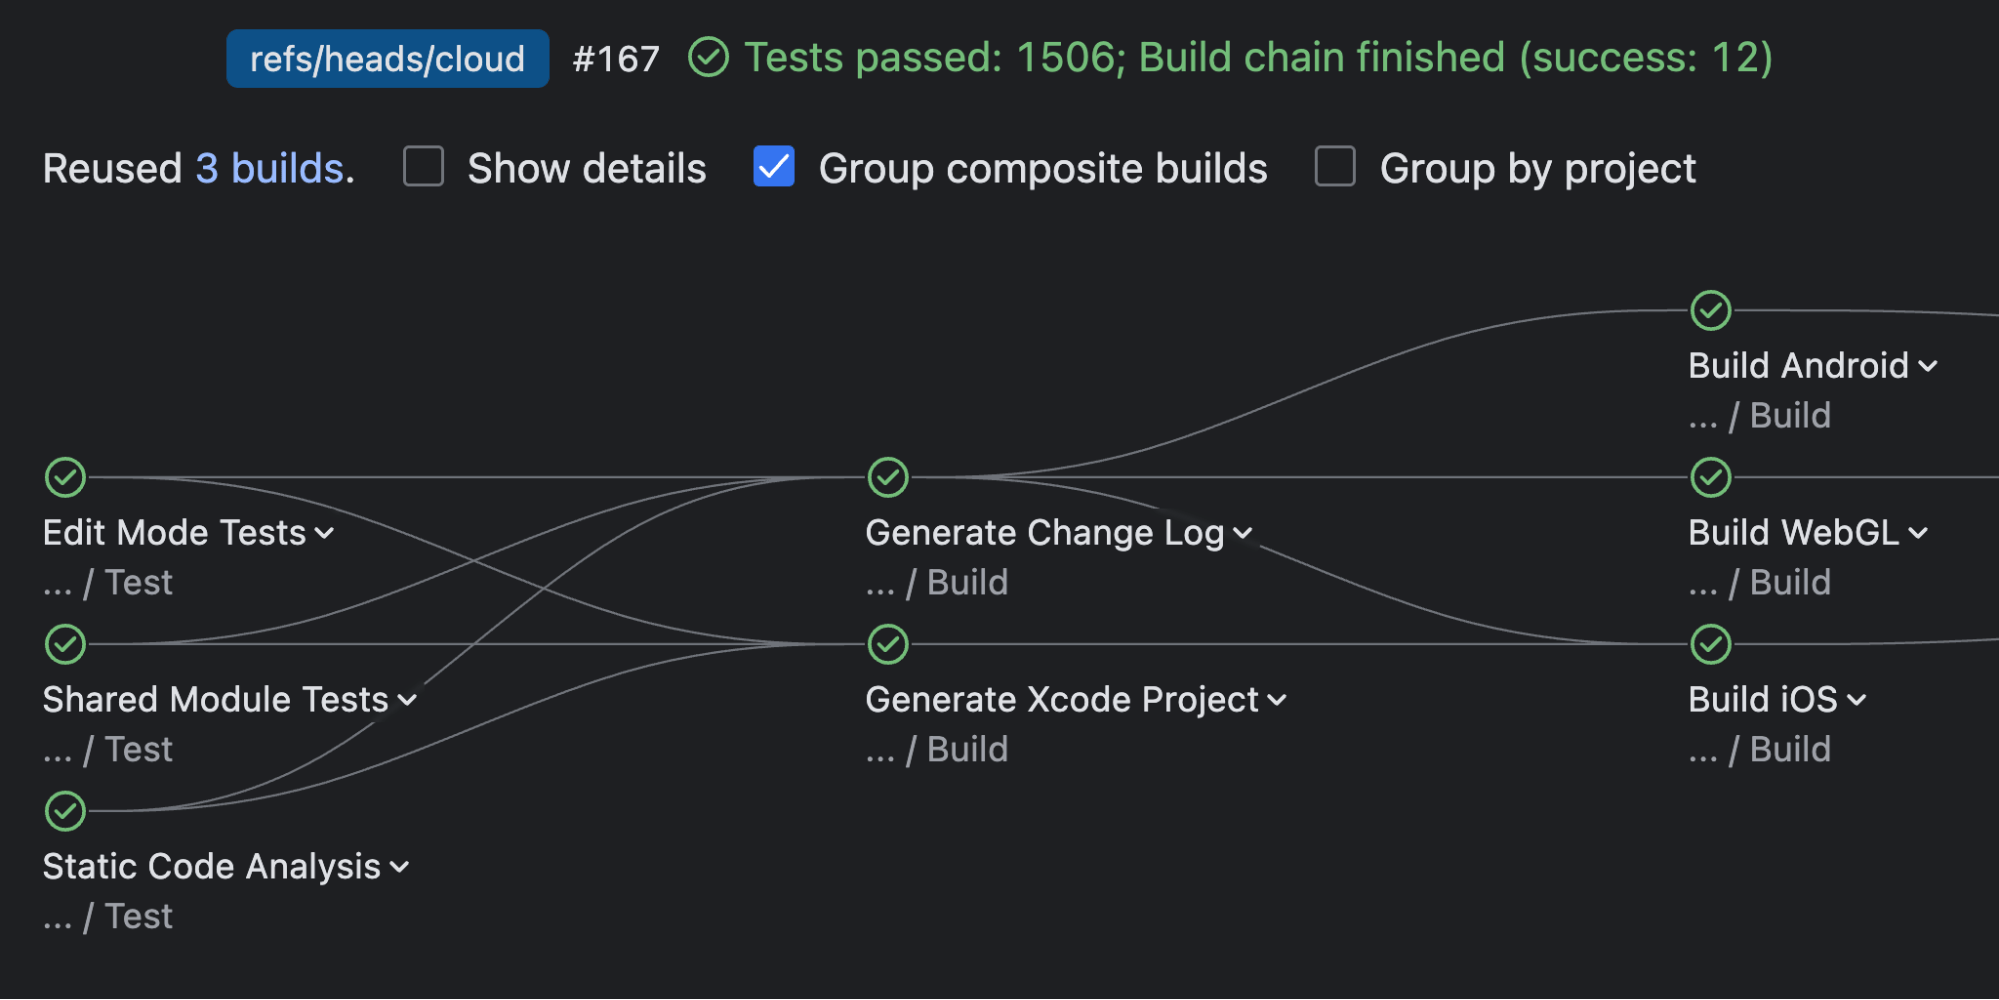Click the Build WebGL success status icon
The image size is (1999, 1000).
click(1711, 478)
